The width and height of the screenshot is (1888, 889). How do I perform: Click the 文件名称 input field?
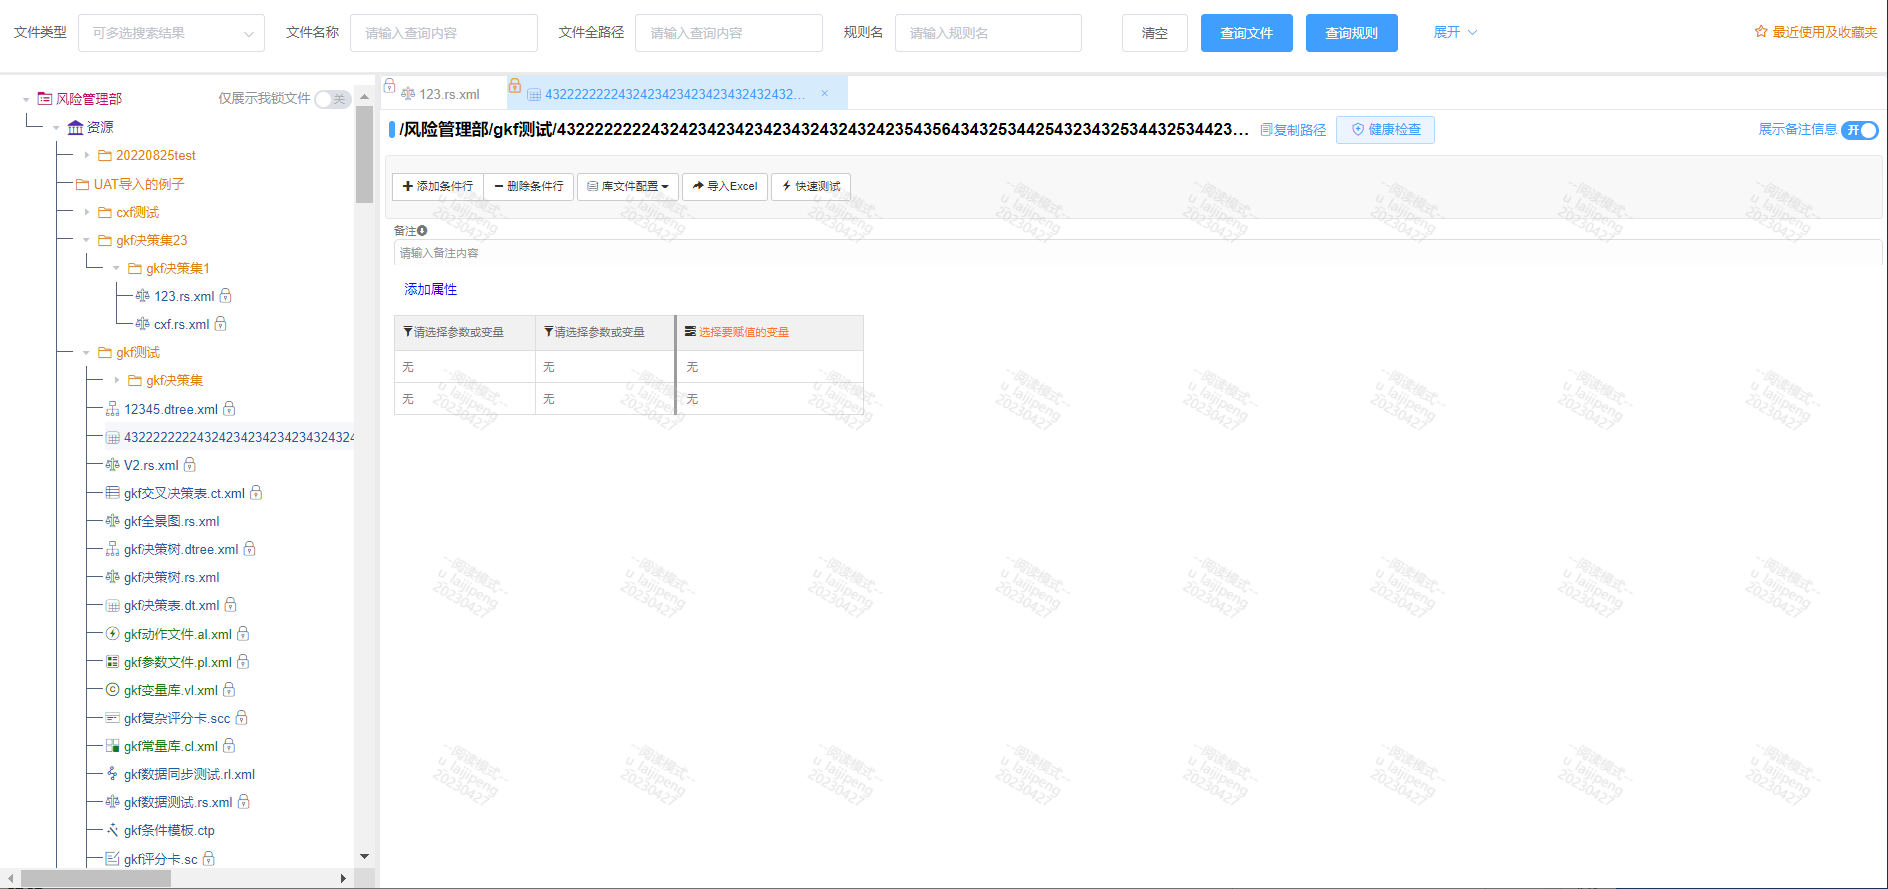point(444,33)
